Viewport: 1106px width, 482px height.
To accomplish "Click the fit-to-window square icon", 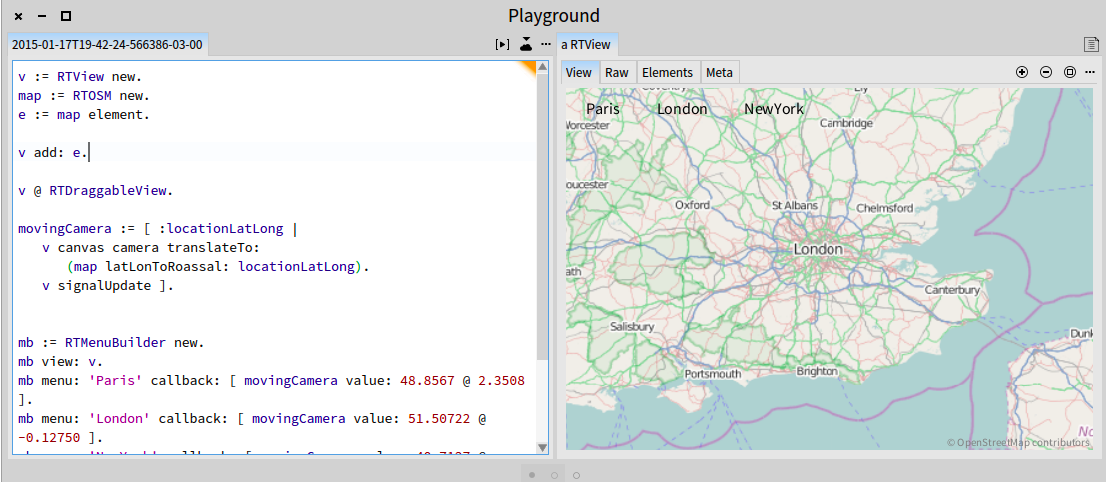I will click(x=1070, y=72).
